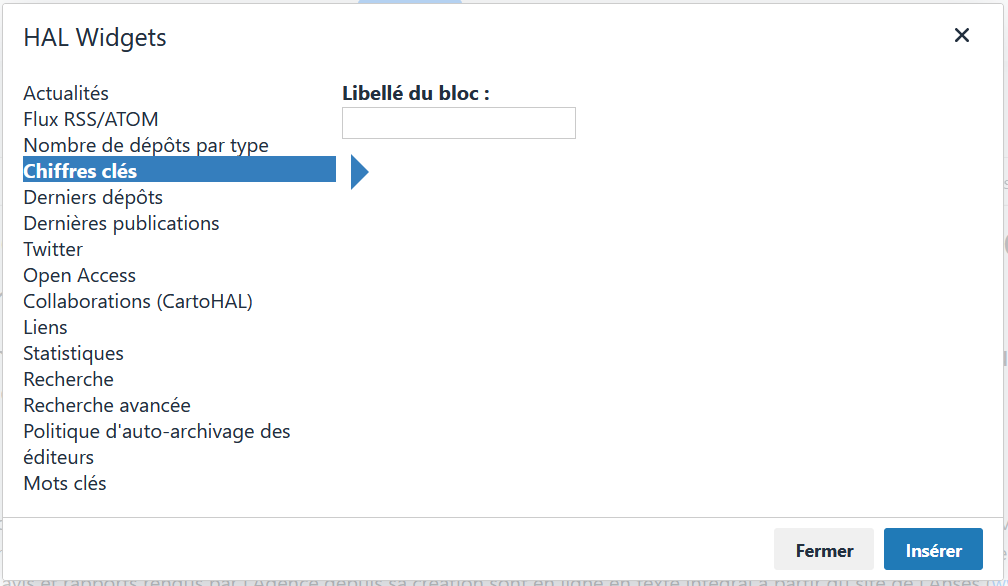Click the Fermer button
The width and height of the screenshot is (1008, 586).
click(x=823, y=549)
